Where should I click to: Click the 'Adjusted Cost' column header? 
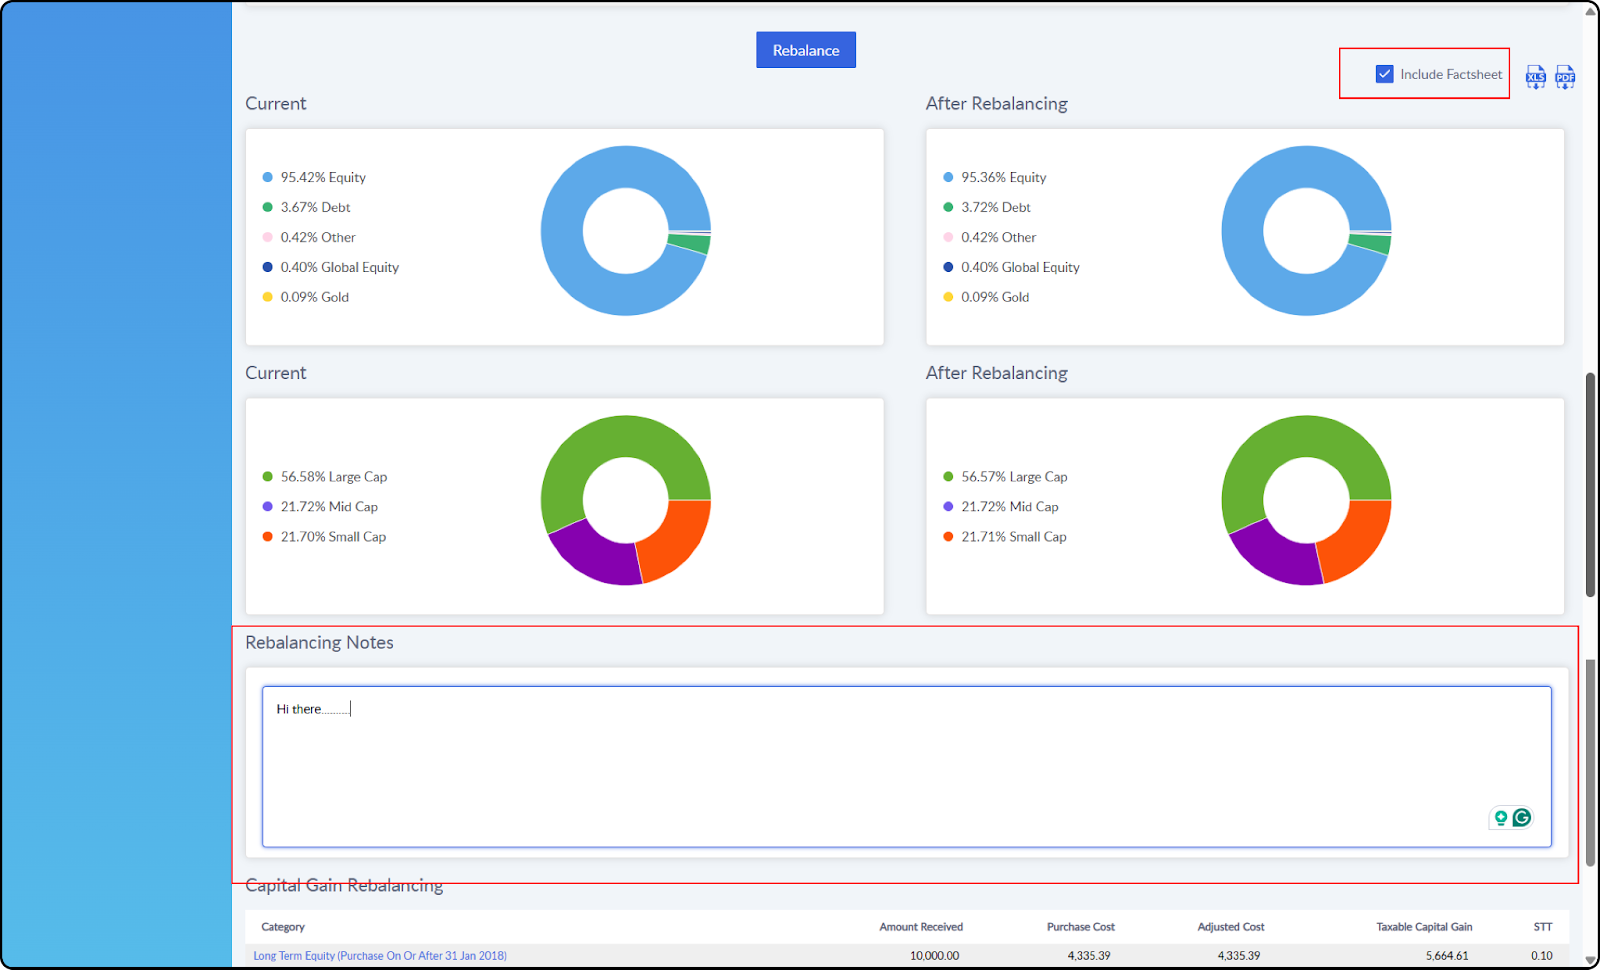coord(1231,927)
